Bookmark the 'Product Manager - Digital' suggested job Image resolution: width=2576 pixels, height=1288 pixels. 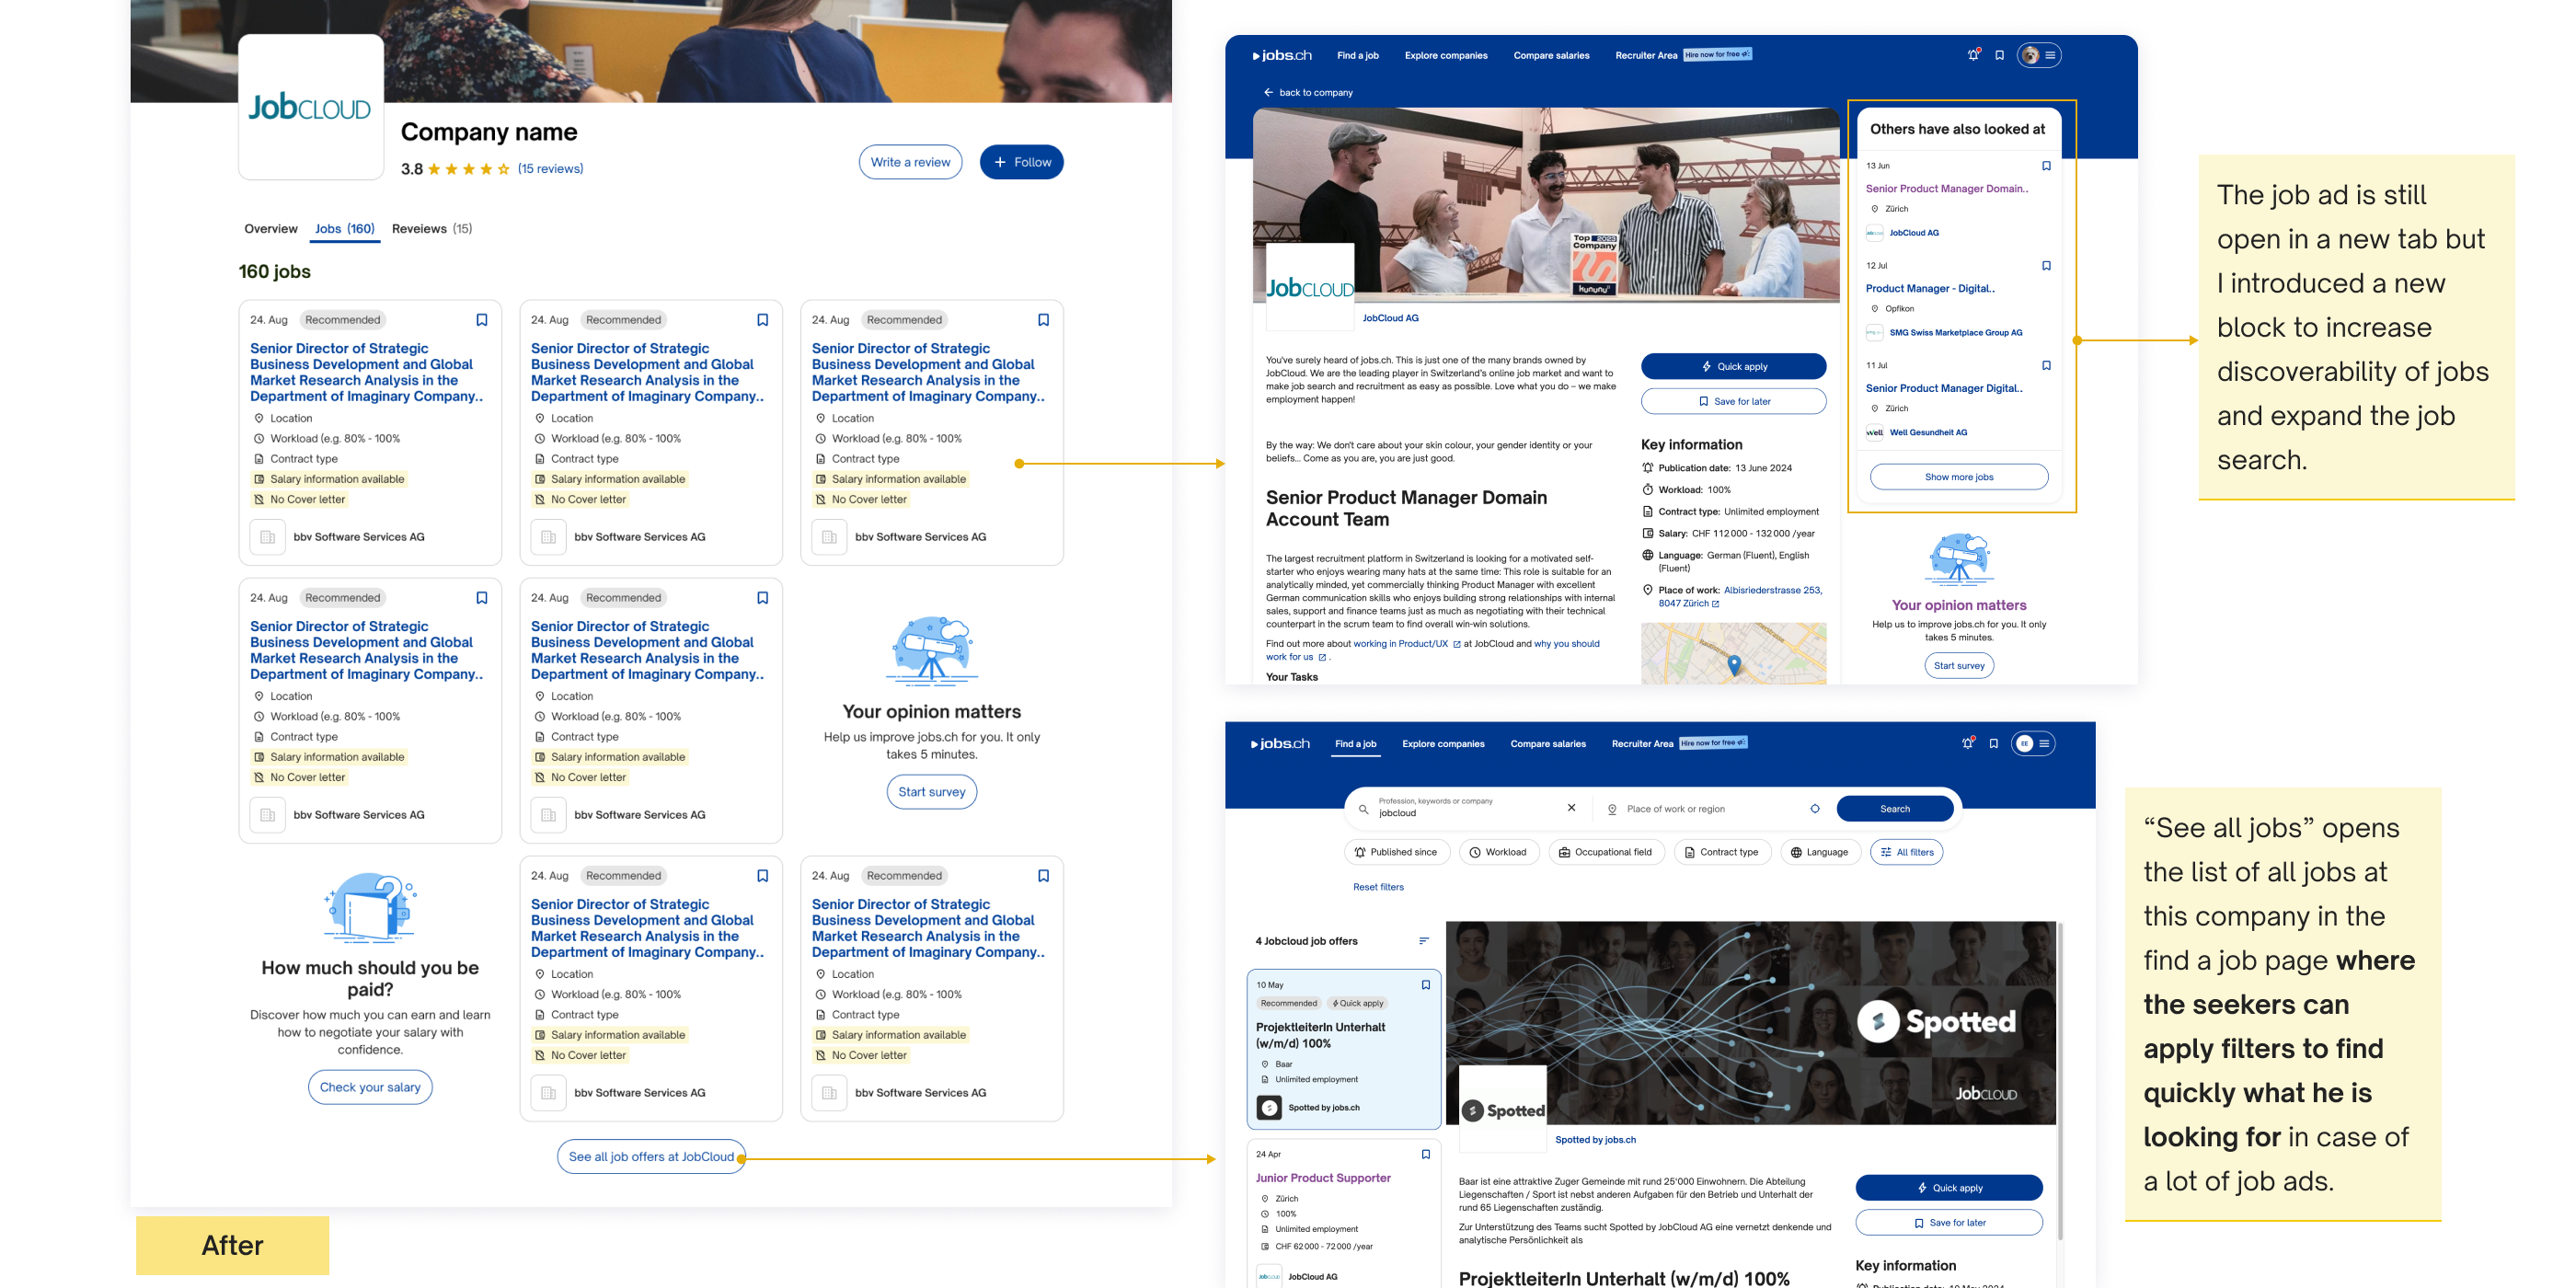(x=2046, y=266)
